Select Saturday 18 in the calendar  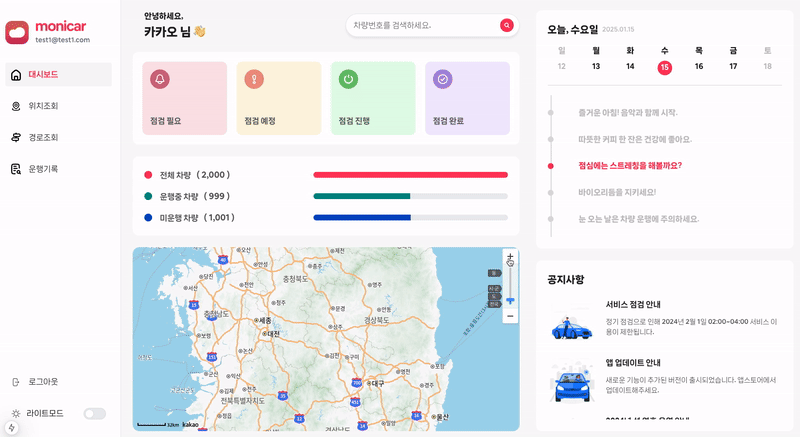point(767,66)
